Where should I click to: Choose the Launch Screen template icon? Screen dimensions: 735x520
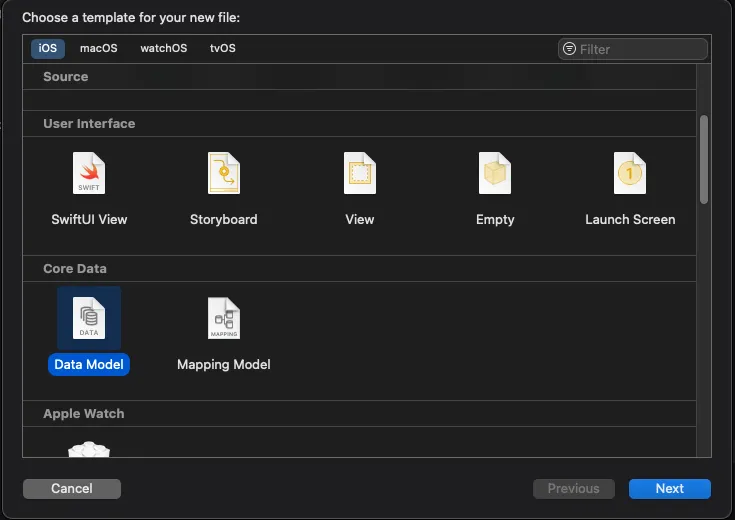[630, 173]
